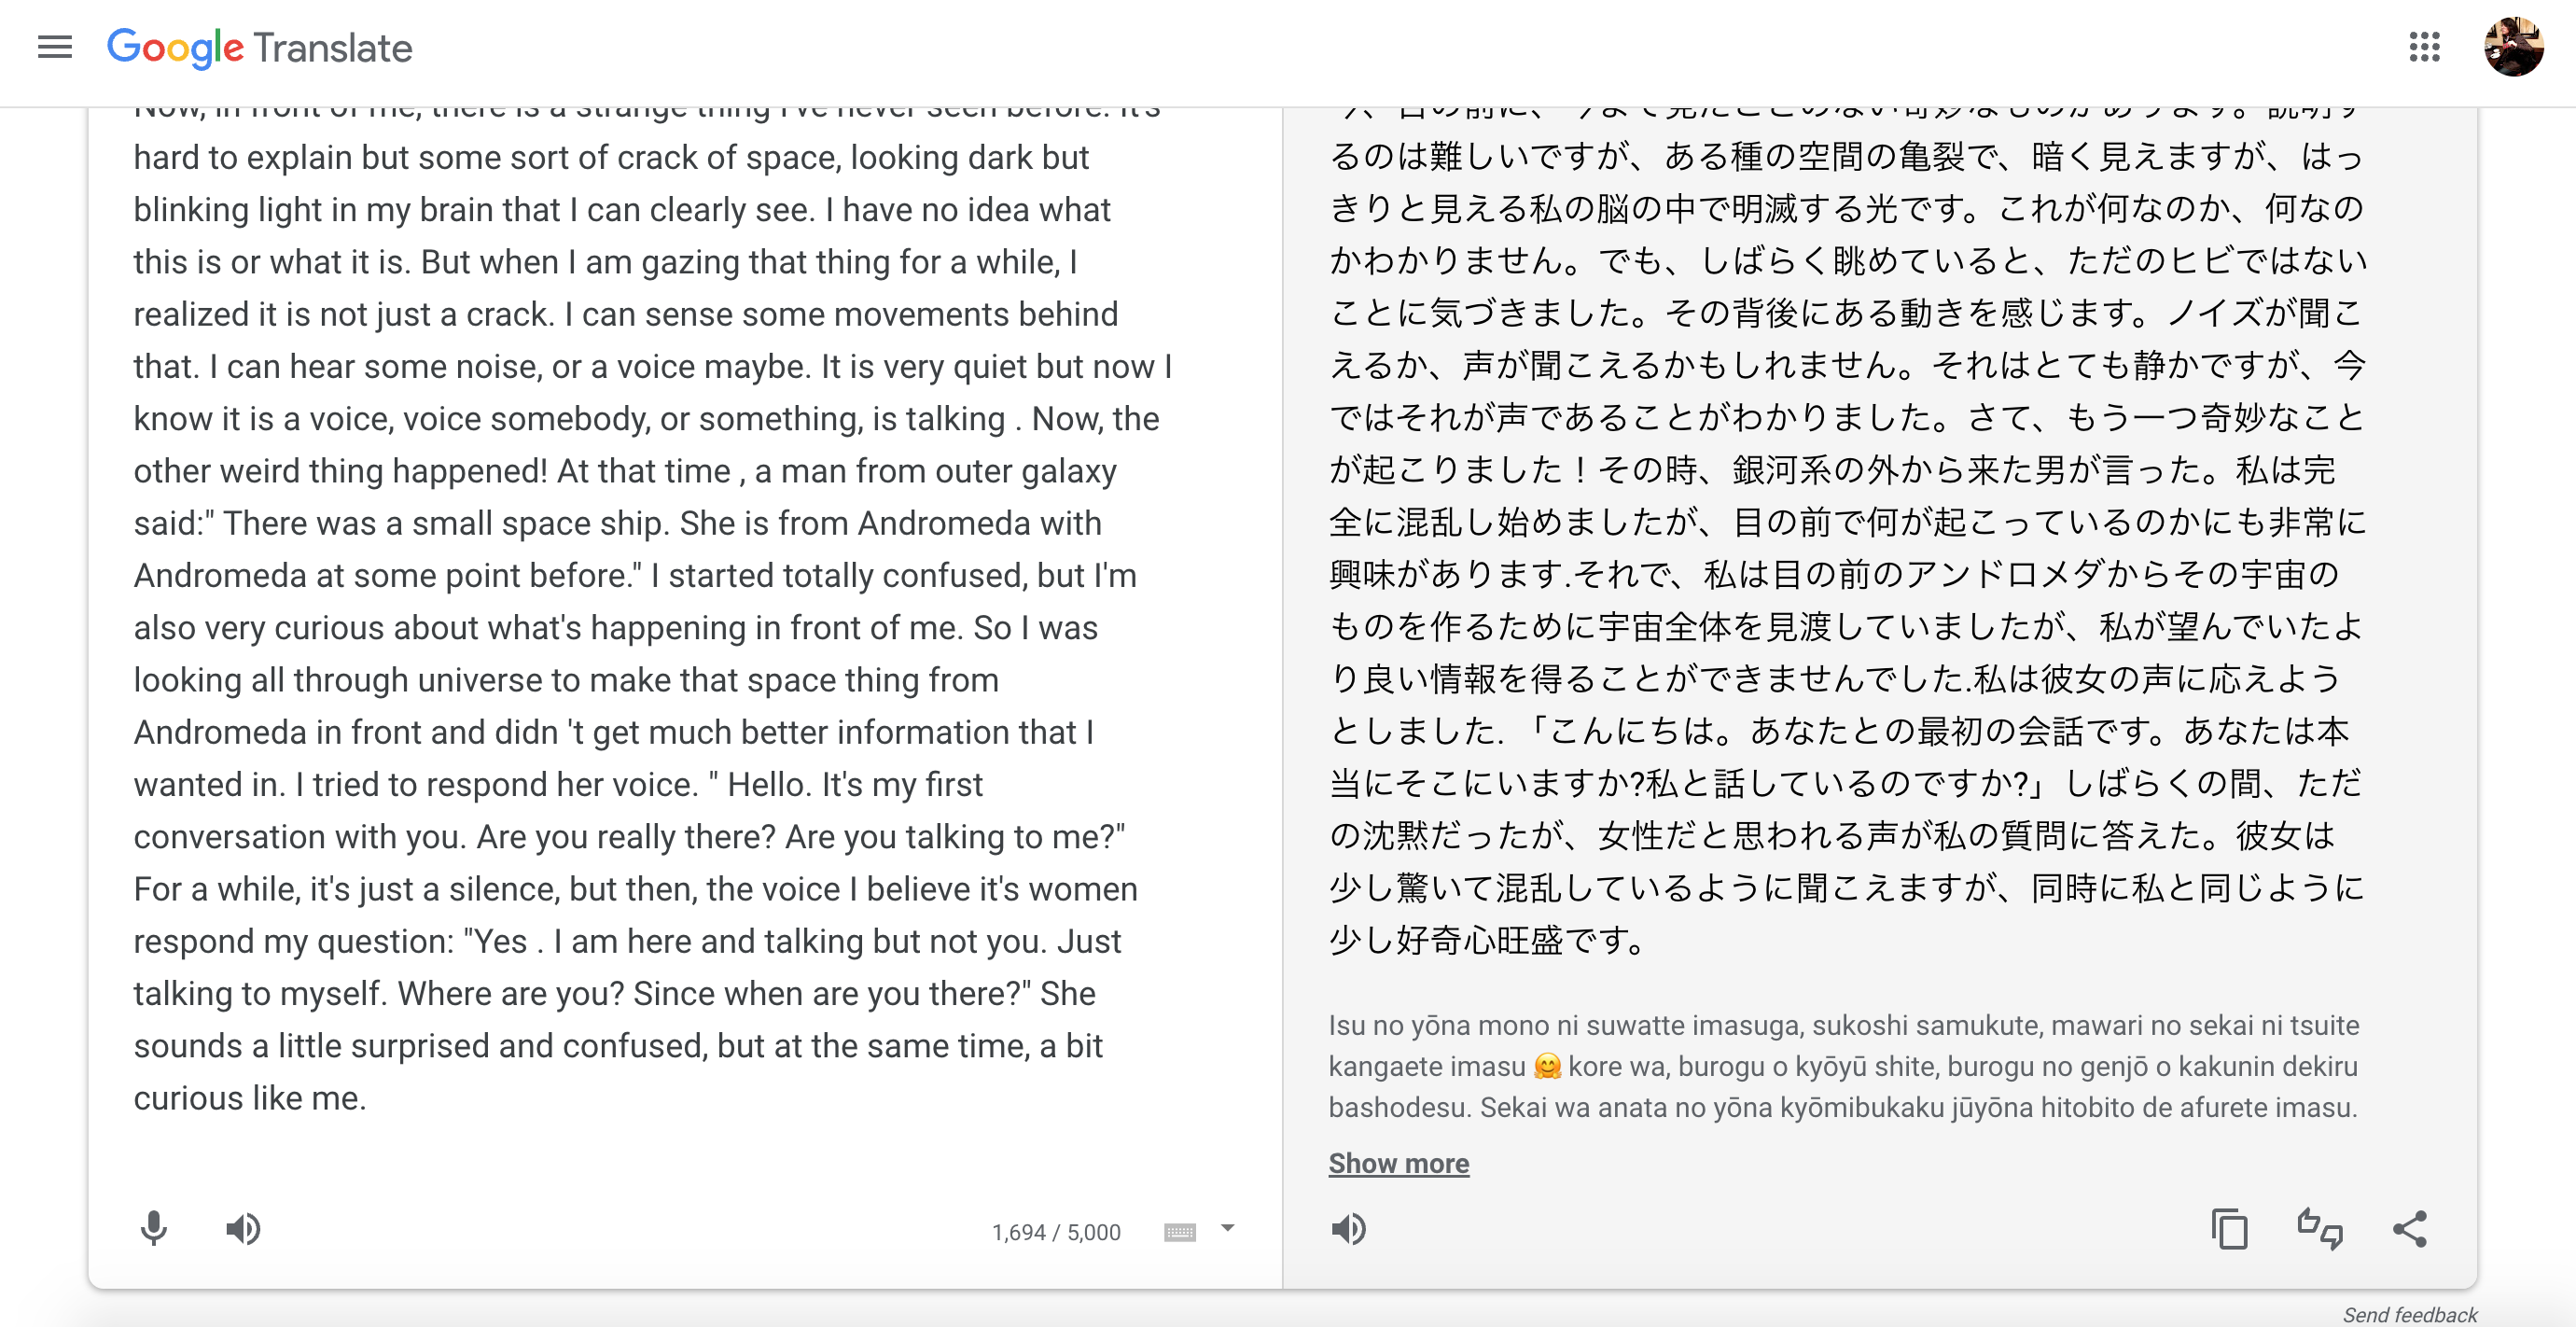
Task: Click the Send feedback link
Action: coord(2409,1314)
